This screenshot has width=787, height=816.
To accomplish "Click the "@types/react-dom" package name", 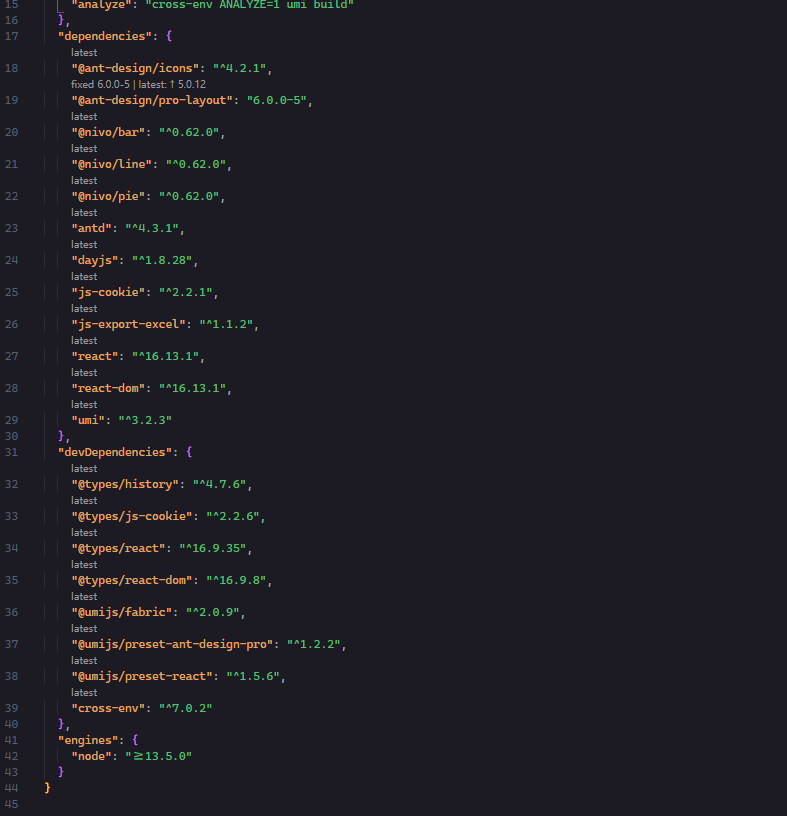I will [132, 580].
